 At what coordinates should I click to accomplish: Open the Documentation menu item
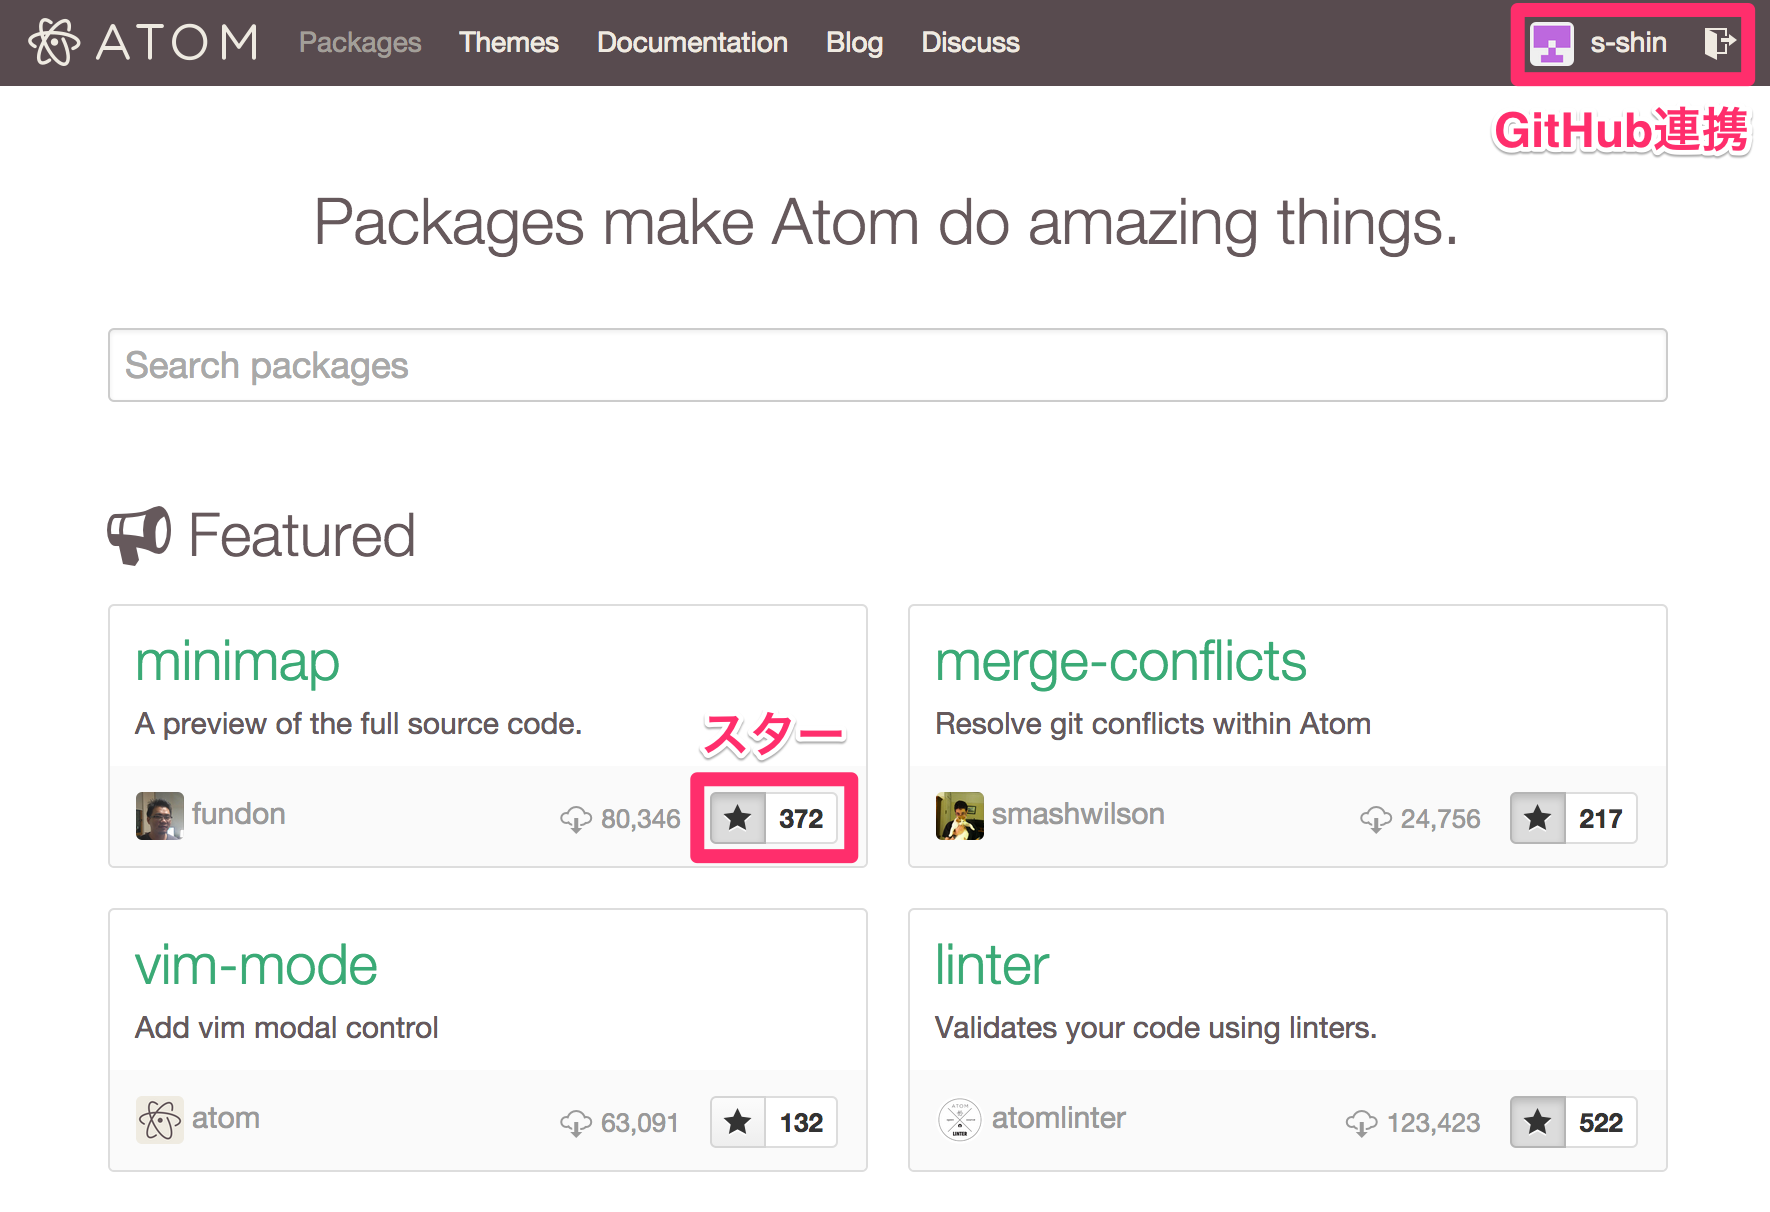[x=692, y=42]
